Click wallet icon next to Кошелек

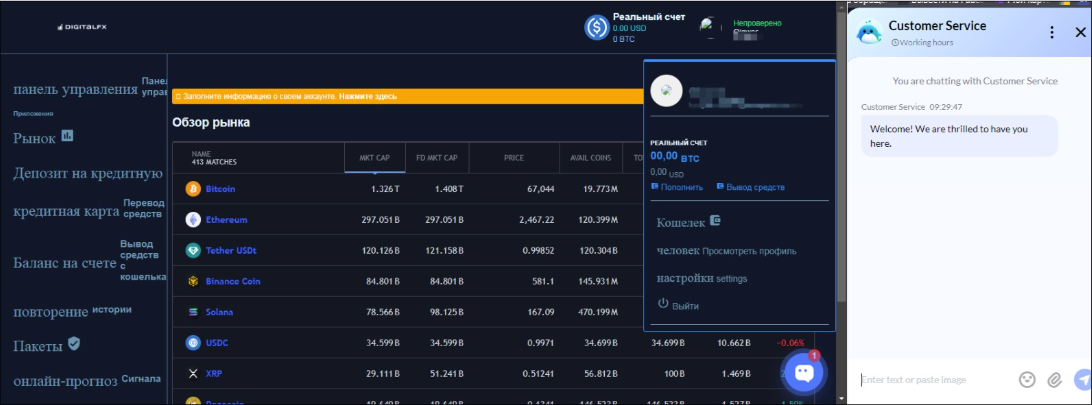click(x=715, y=221)
